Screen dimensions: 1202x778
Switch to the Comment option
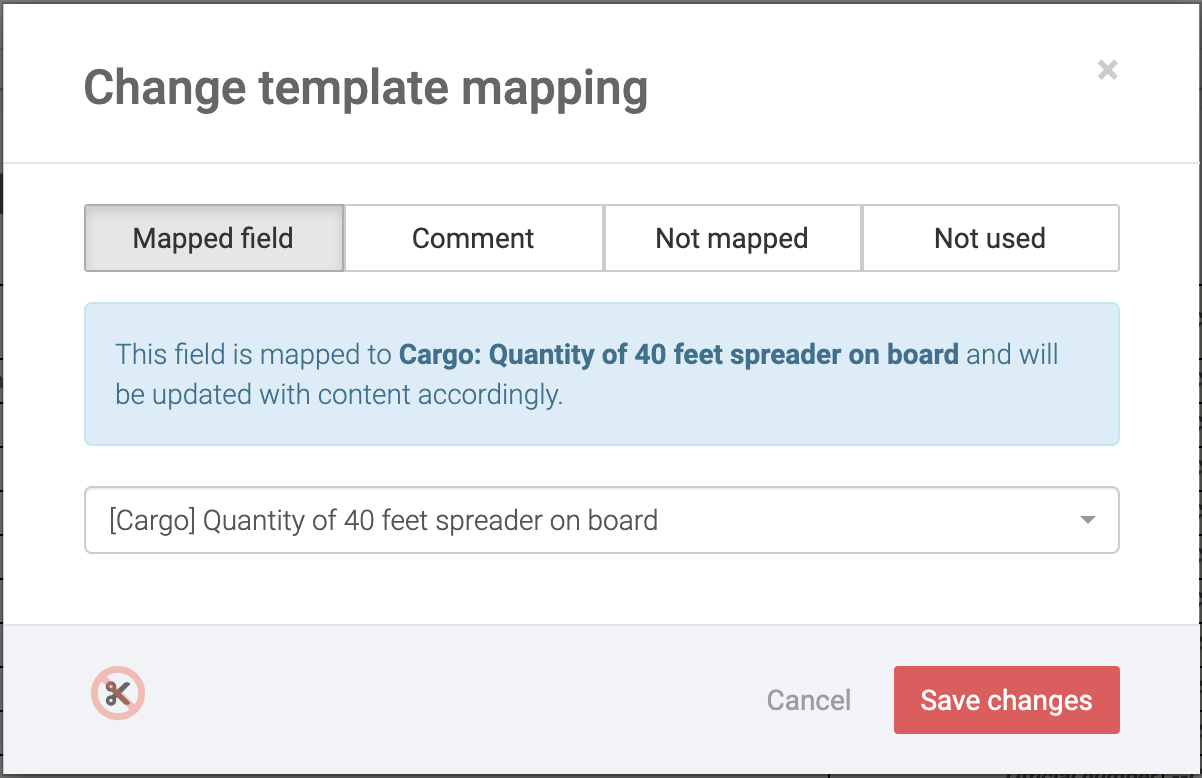pos(473,238)
